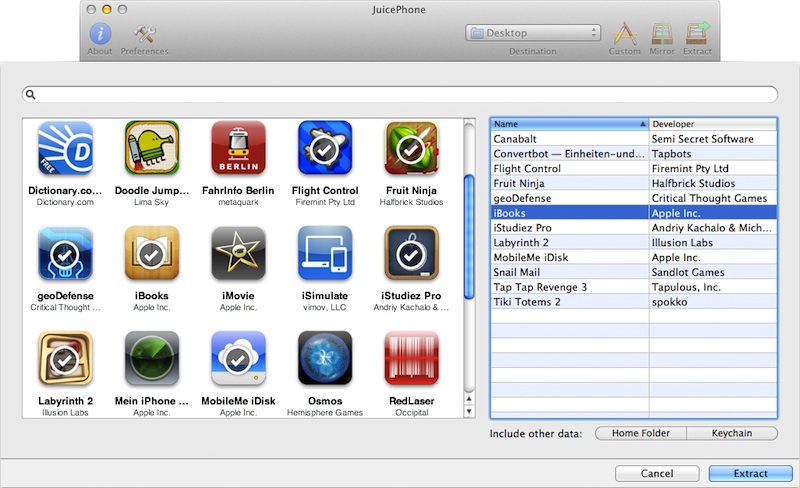Toggle Keychain data inclusion
This screenshot has width=800, height=488.
pyautogui.click(x=732, y=433)
